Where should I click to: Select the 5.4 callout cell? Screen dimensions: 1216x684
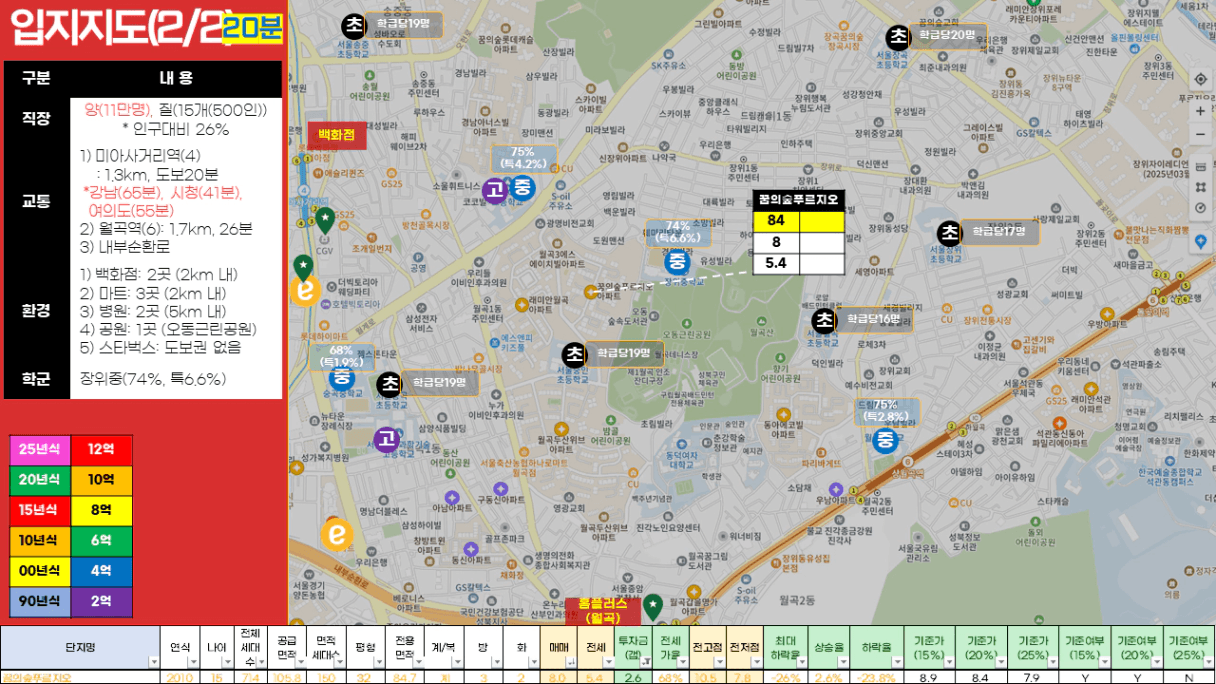[776, 264]
